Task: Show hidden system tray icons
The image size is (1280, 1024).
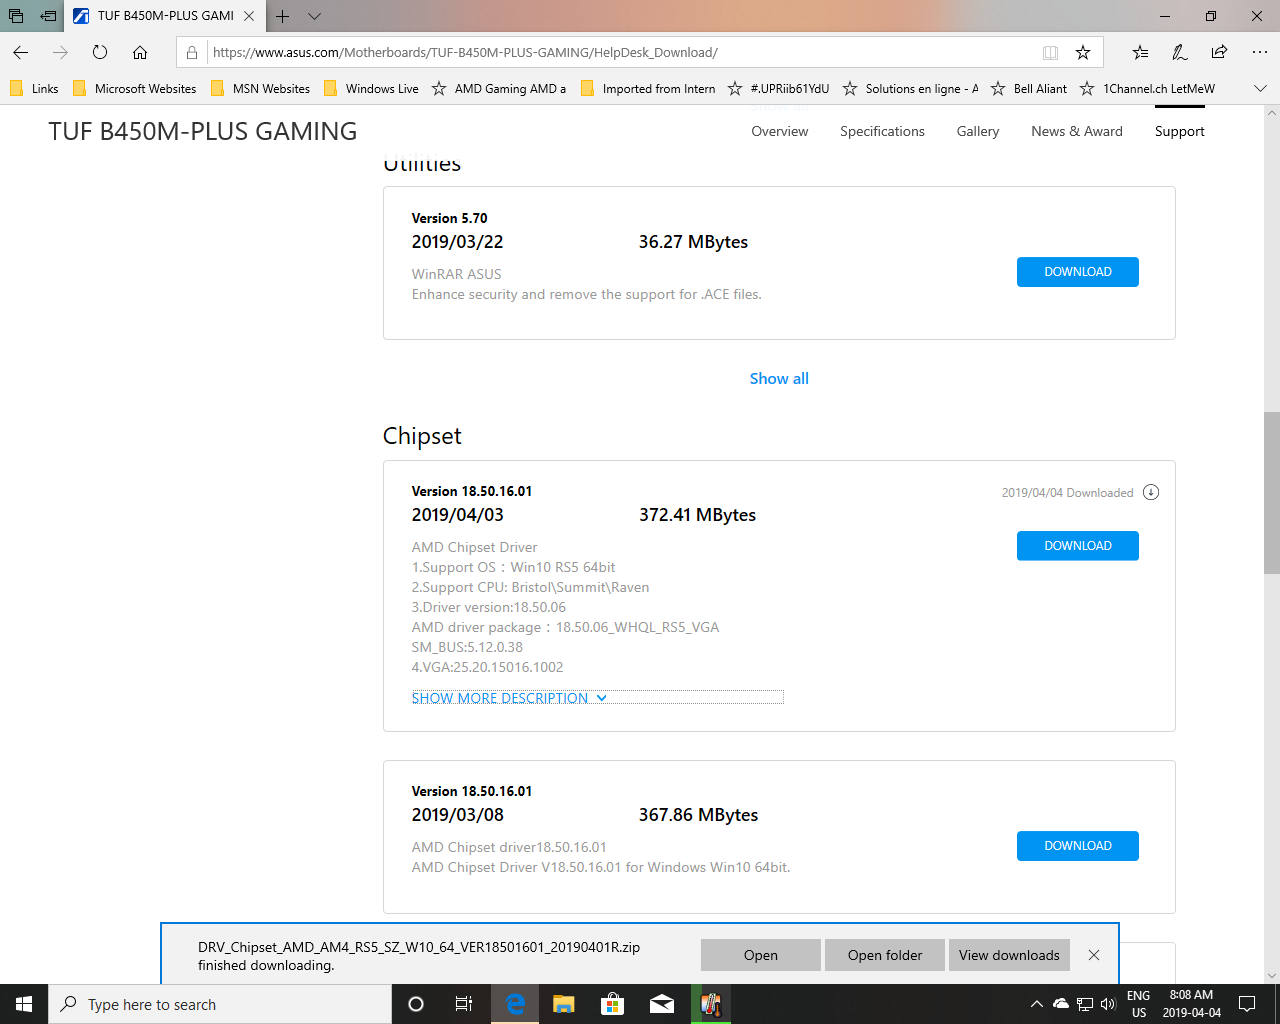Action: click(1037, 1004)
